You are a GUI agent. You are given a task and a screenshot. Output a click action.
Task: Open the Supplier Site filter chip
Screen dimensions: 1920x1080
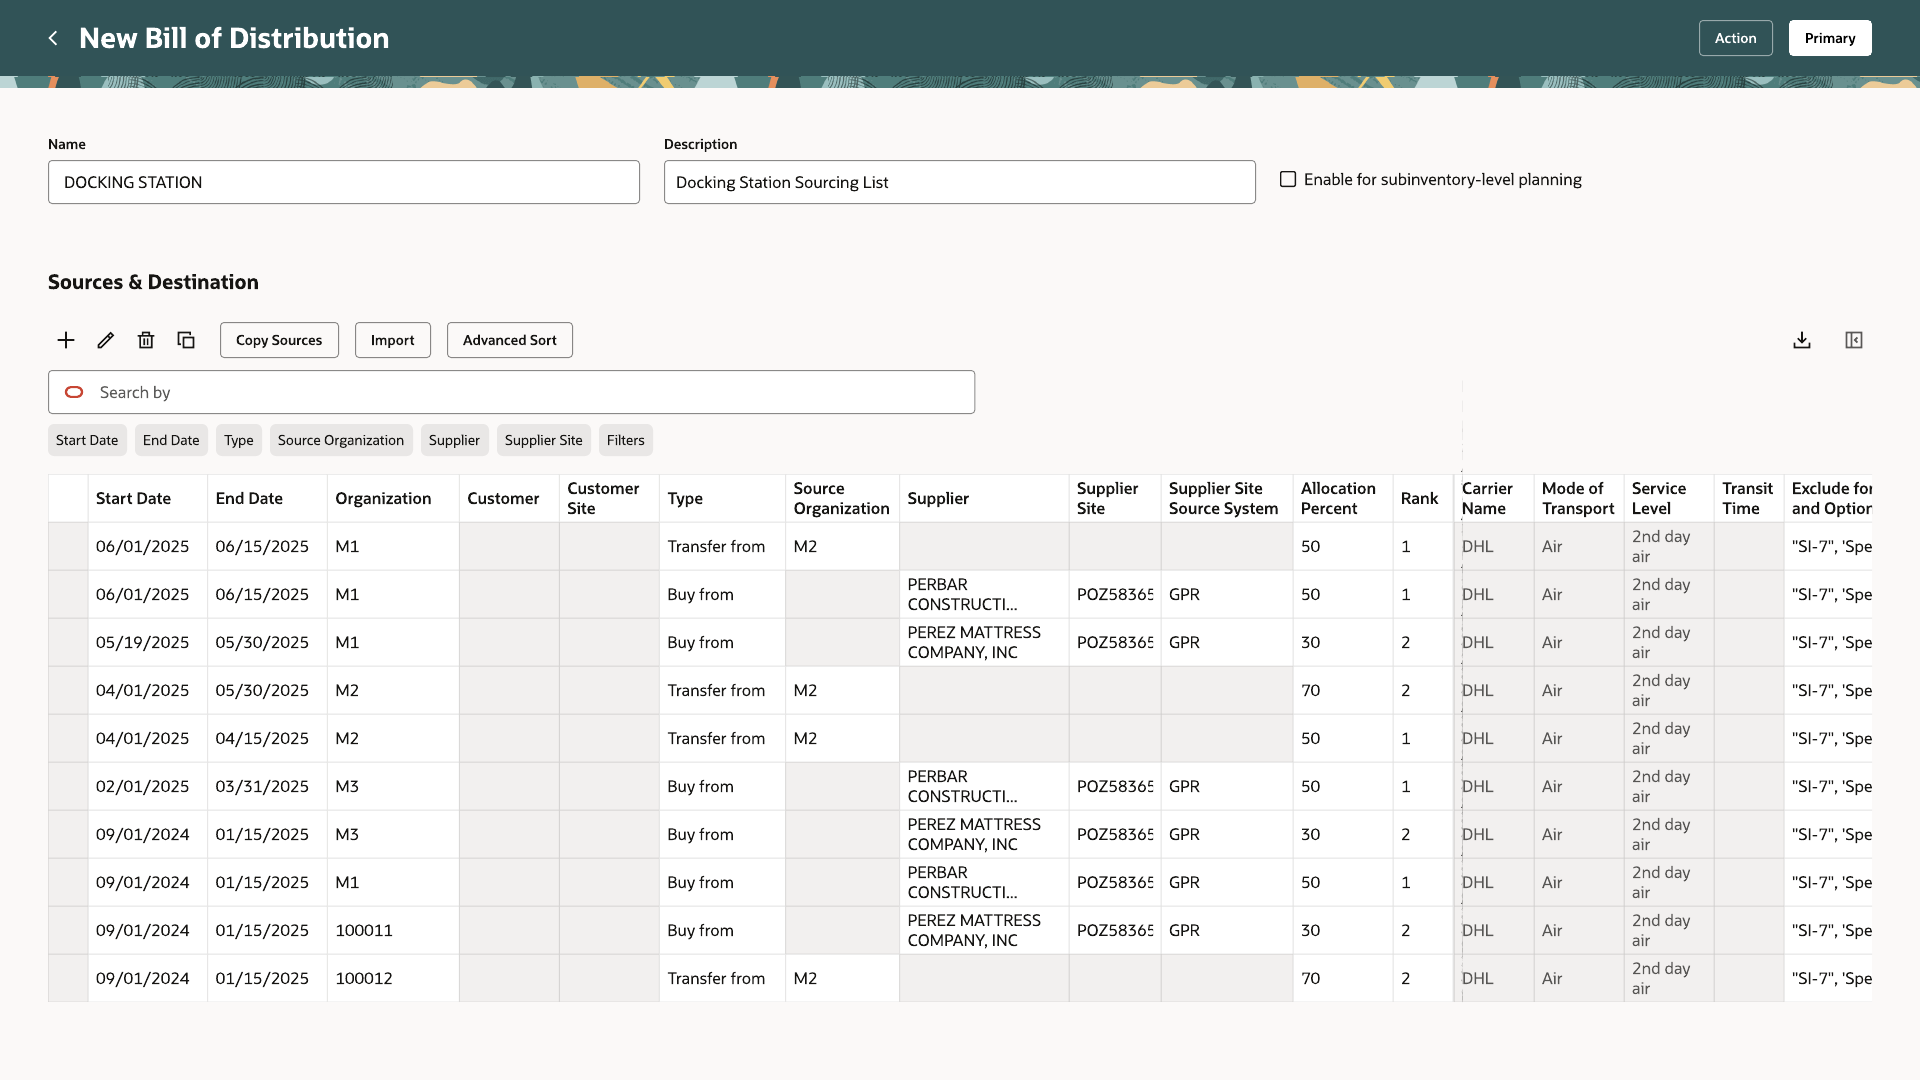click(x=544, y=440)
